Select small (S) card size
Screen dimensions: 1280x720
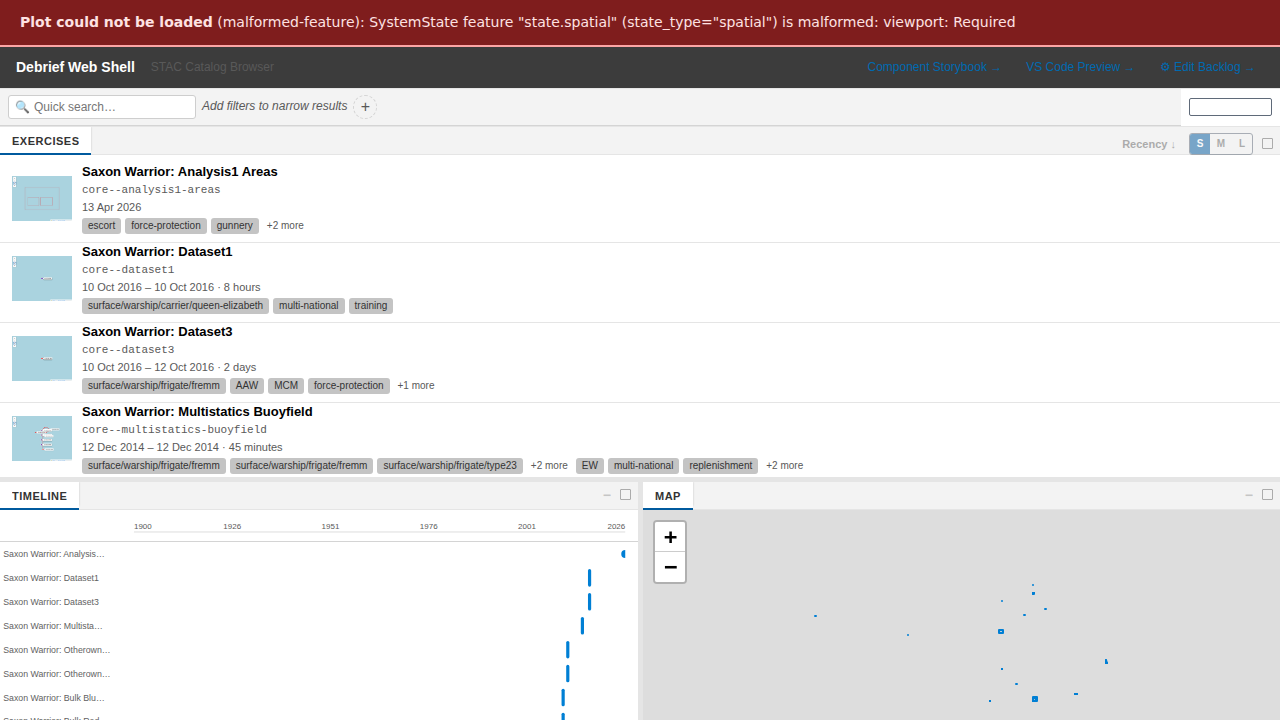coord(1200,144)
